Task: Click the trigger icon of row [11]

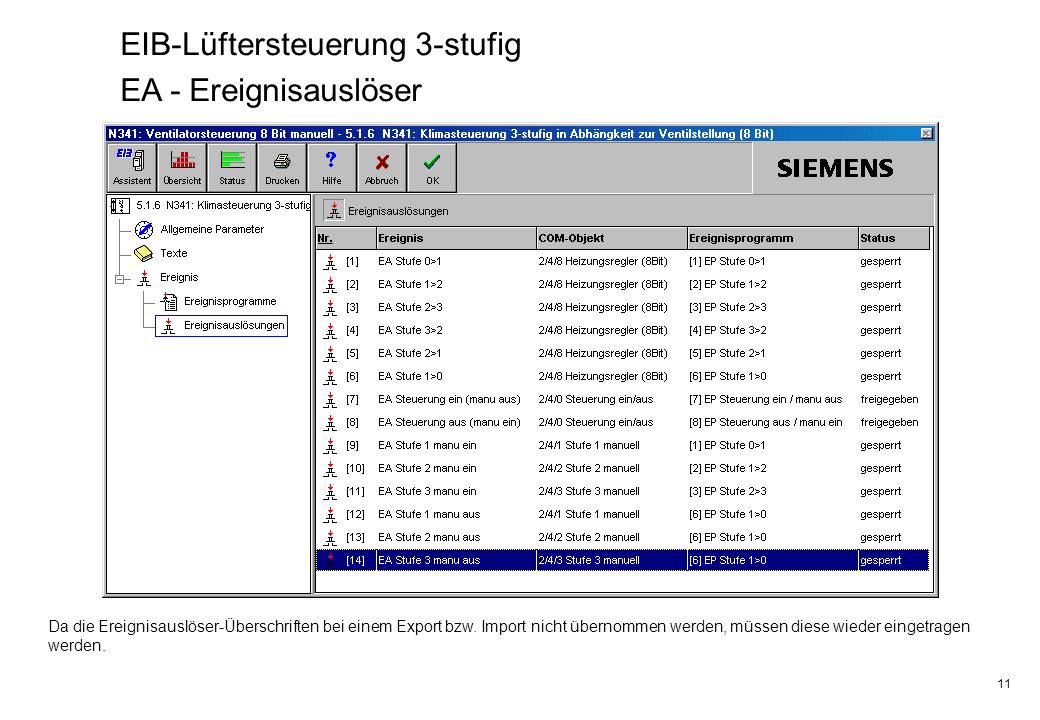Action: [x=330, y=492]
